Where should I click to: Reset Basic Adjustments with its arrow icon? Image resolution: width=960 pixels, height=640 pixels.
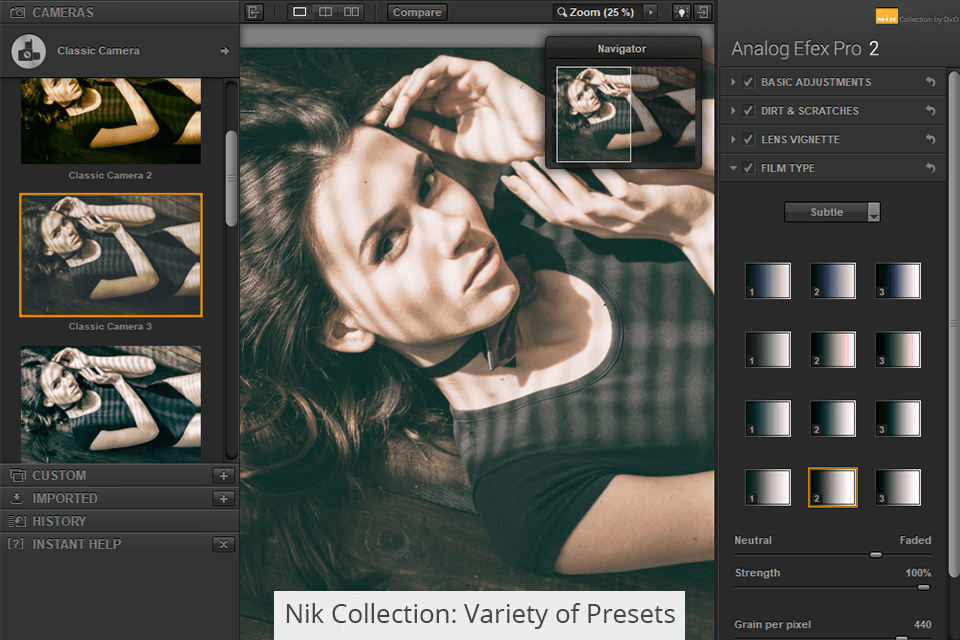tap(931, 82)
